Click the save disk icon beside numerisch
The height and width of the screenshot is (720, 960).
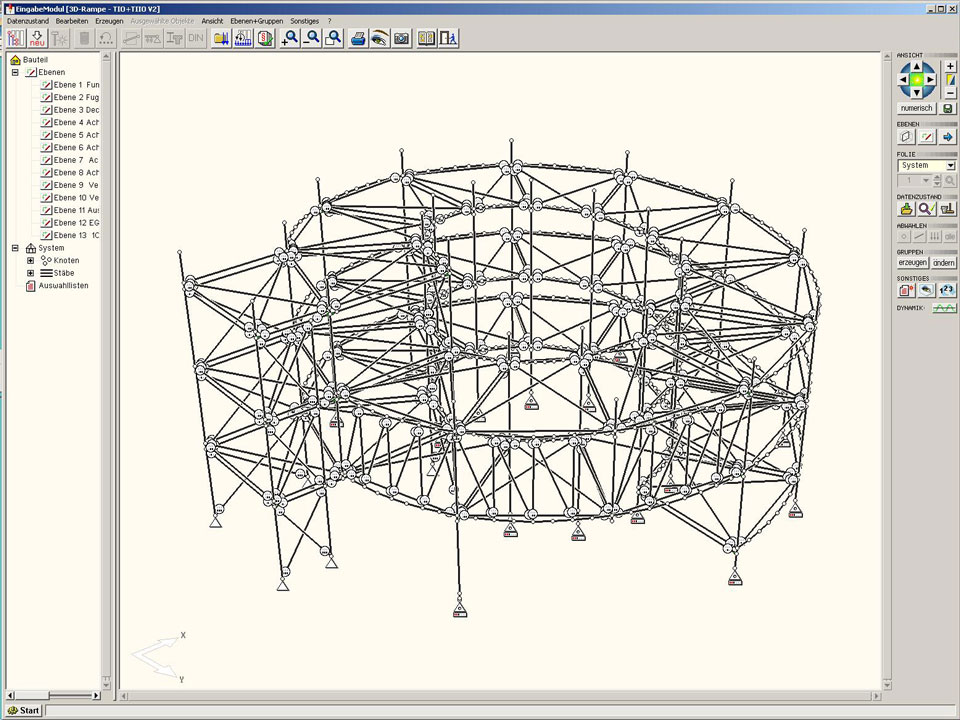(x=949, y=108)
